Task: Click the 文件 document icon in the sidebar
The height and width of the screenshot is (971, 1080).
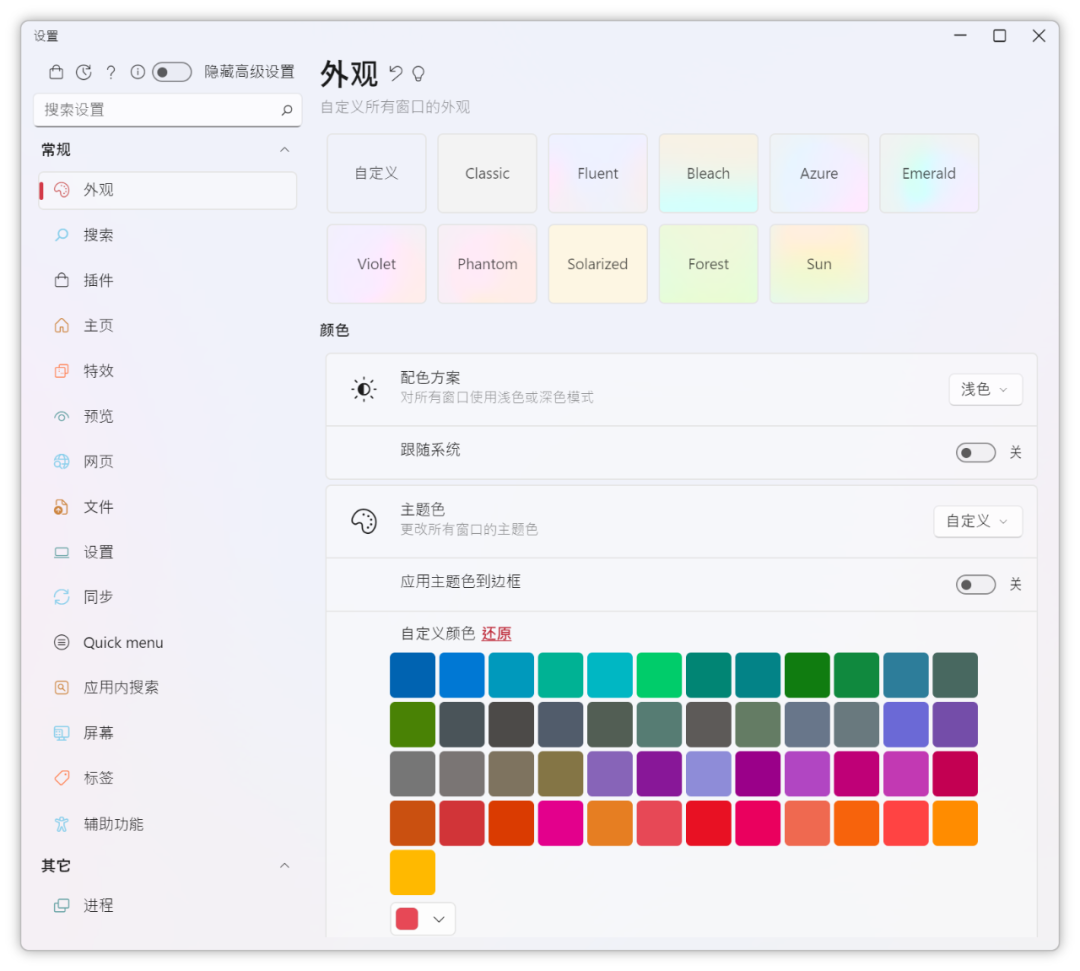Action: pyautogui.click(x=61, y=507)
